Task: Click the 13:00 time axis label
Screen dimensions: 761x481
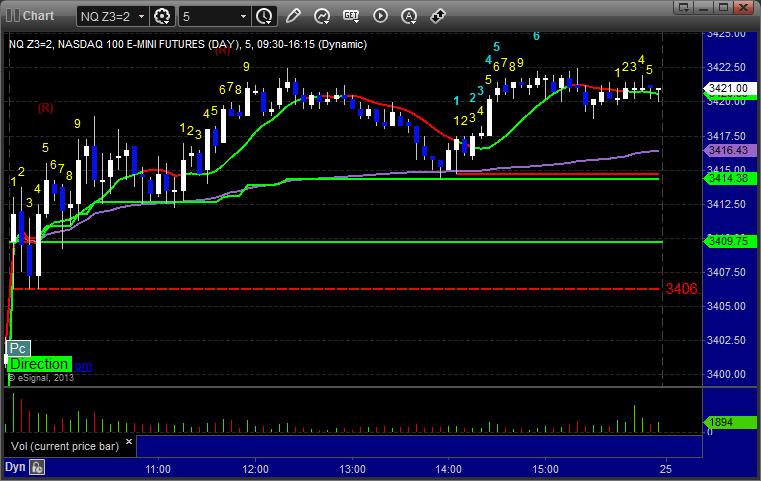Action: pos(352,469)
